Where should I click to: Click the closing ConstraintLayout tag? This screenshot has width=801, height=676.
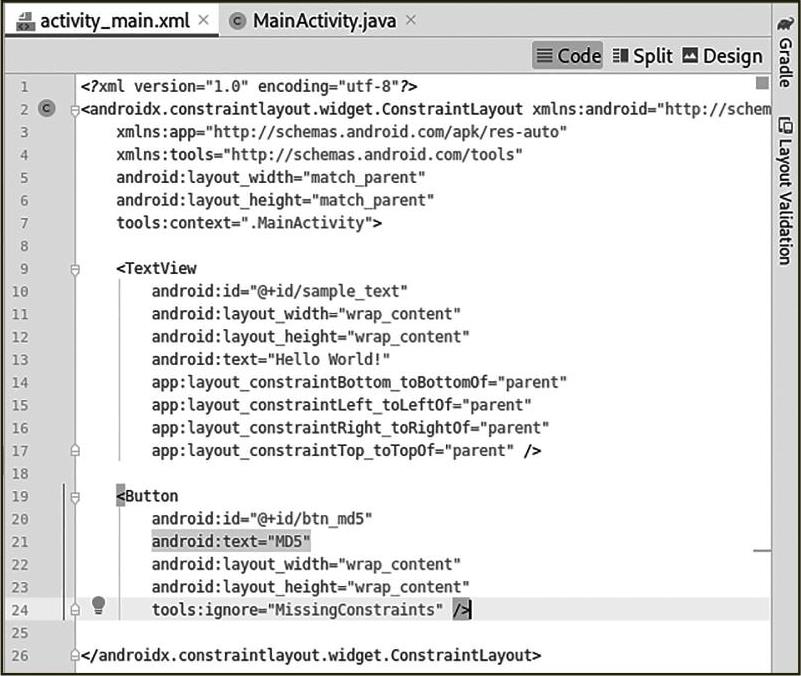point(311,655)
